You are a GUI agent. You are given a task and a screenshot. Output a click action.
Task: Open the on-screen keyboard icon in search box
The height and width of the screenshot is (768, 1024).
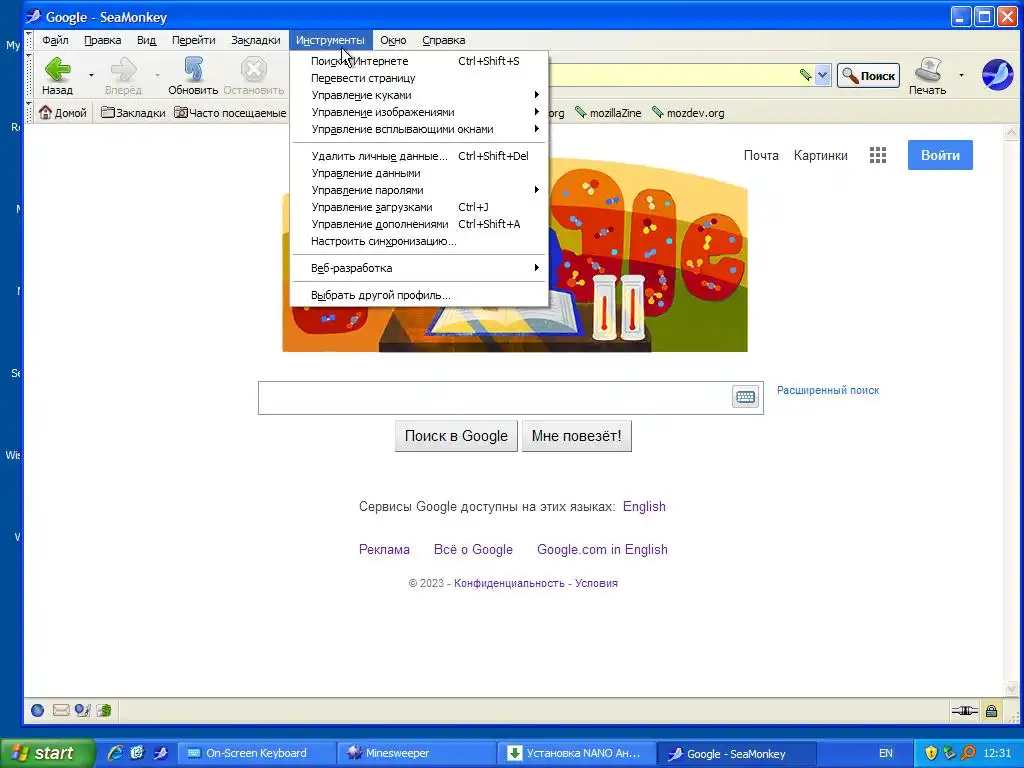click(x=745, y=397)
